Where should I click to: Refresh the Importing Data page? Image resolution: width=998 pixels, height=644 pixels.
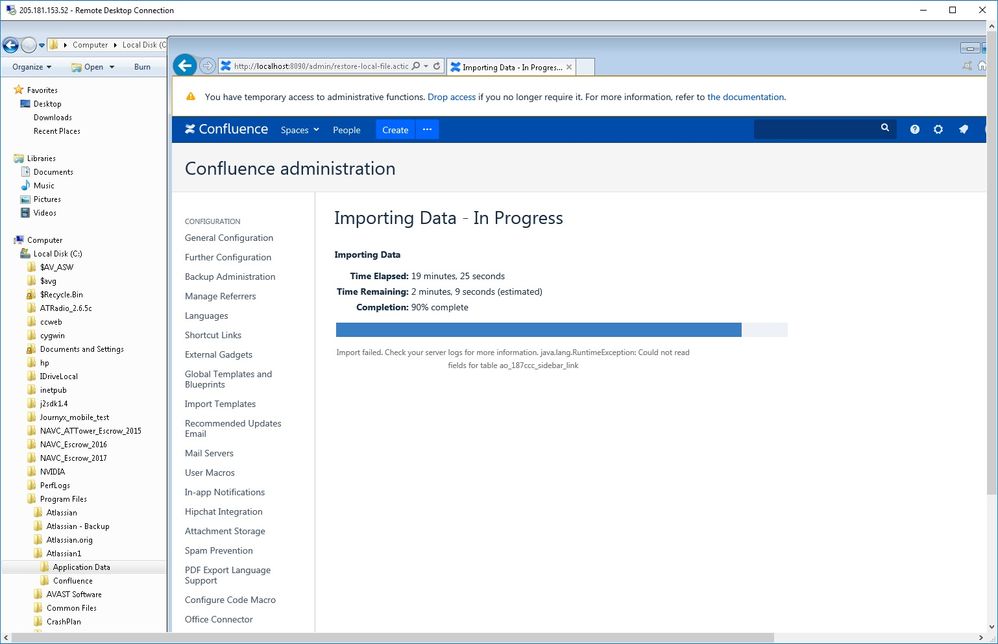437,66
